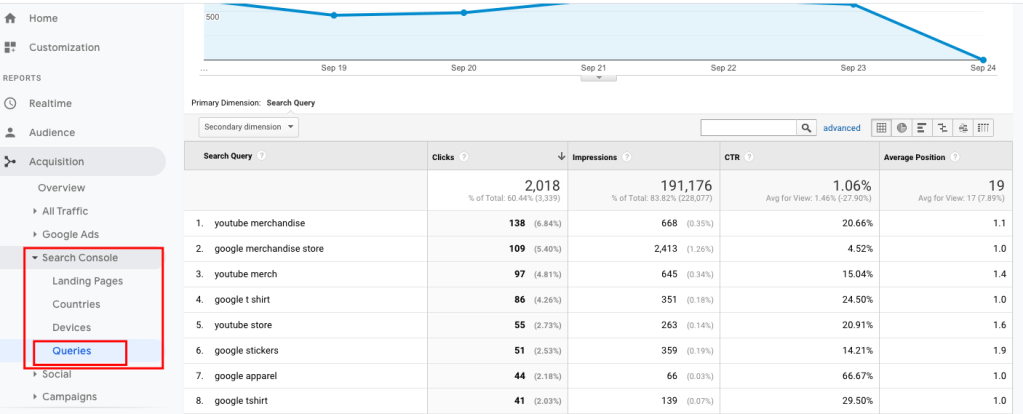
Task: Select the Sep 24 chart data point
Action: pyautogui.click(x=983, y=60)
